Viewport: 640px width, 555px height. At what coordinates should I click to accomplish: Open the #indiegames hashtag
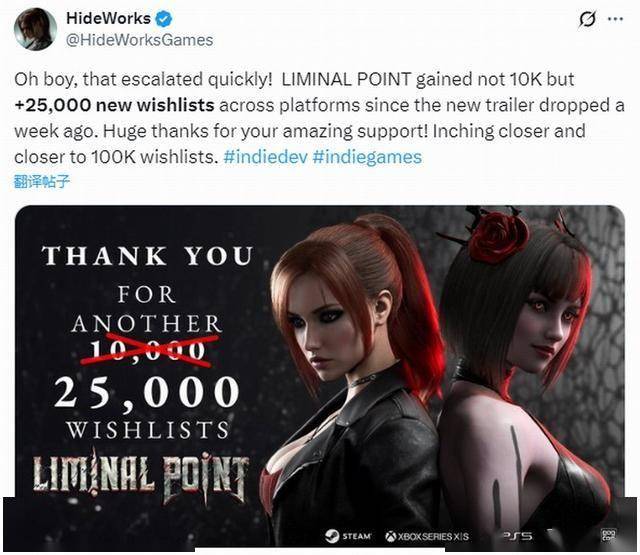pos(367,157)
